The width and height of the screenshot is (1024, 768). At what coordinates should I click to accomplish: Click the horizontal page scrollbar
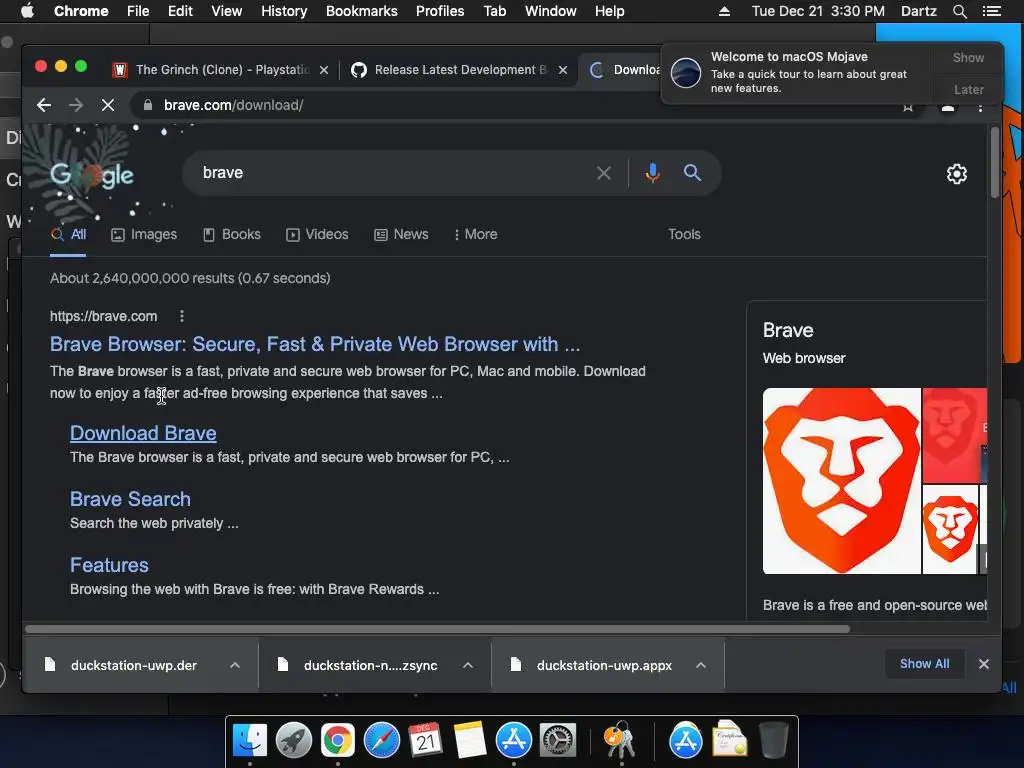438,629
